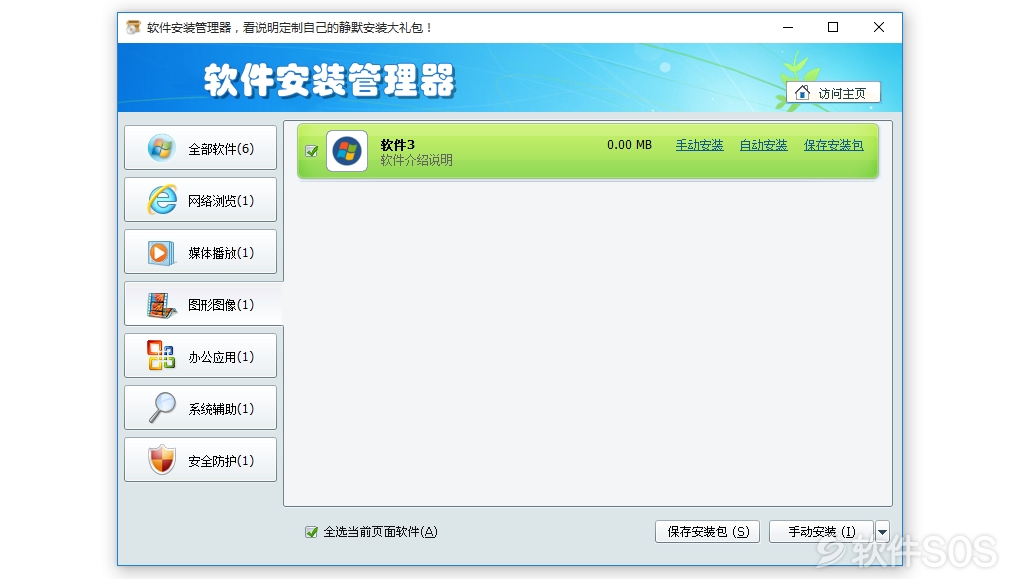Viewport: 1013px width, 579px height.
Task: Click the 软件安装管理器 banner title
Action: [329, 81]
